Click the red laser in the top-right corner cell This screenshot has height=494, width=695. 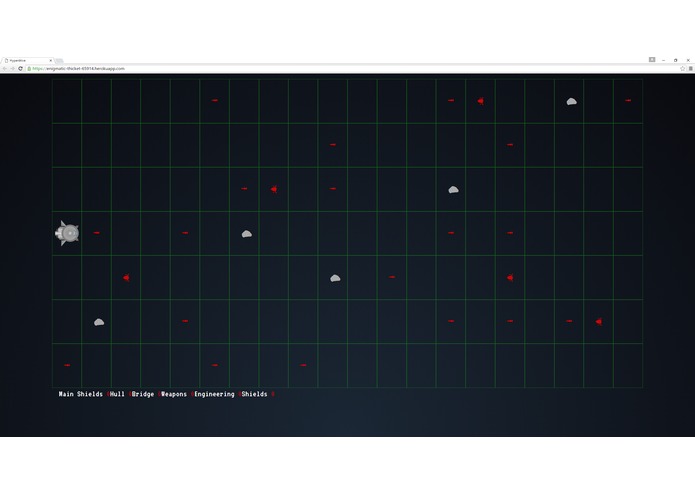628,101
